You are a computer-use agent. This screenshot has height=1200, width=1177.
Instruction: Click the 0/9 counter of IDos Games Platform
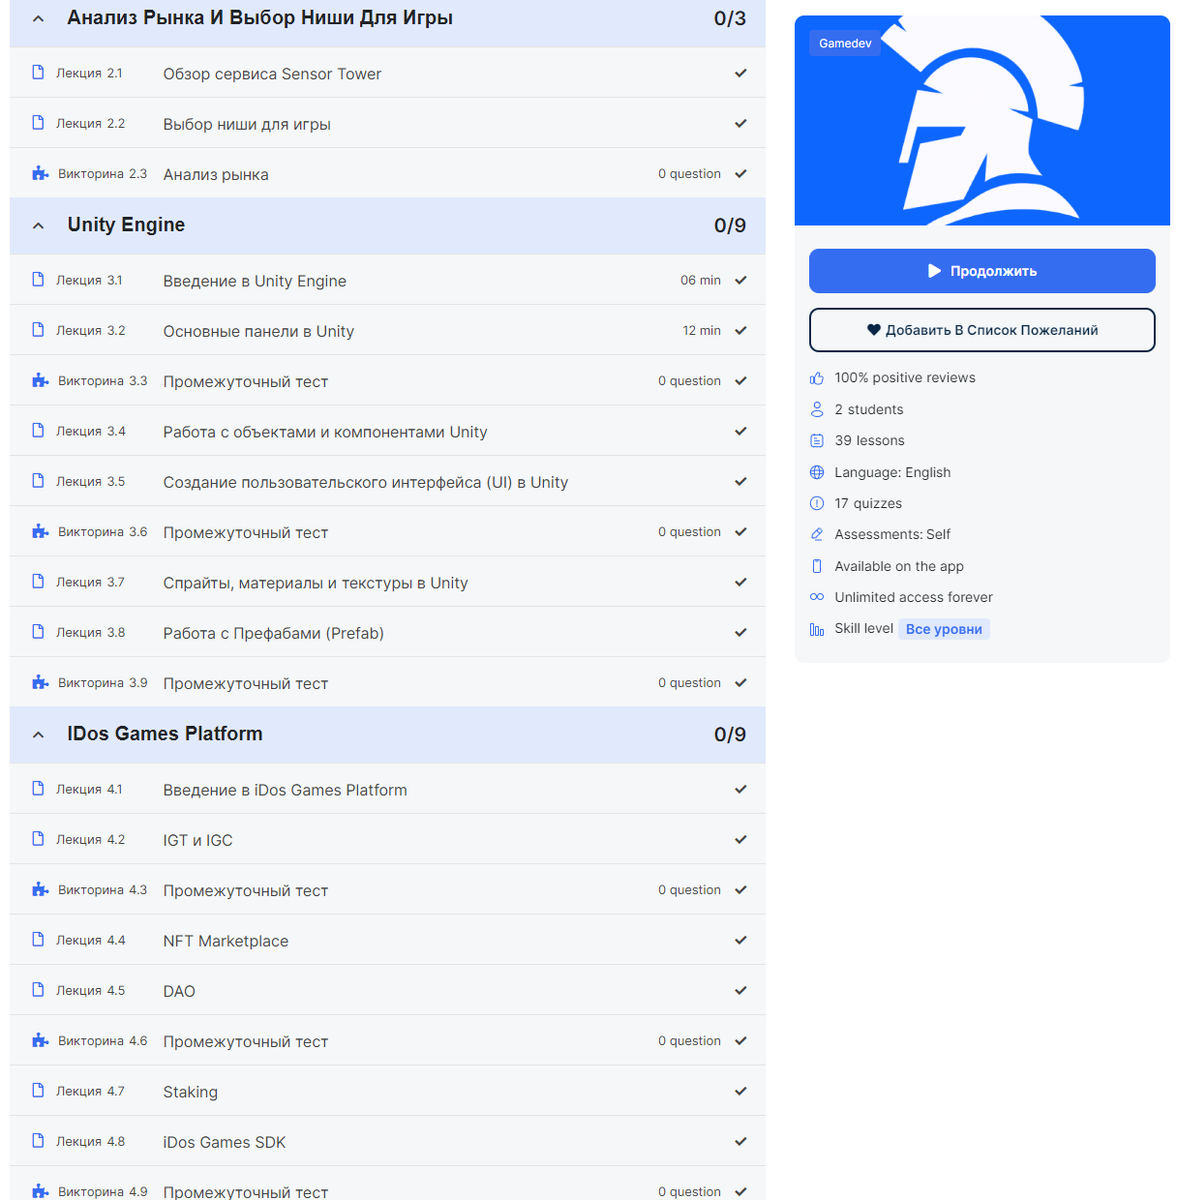tap(730, 734)
